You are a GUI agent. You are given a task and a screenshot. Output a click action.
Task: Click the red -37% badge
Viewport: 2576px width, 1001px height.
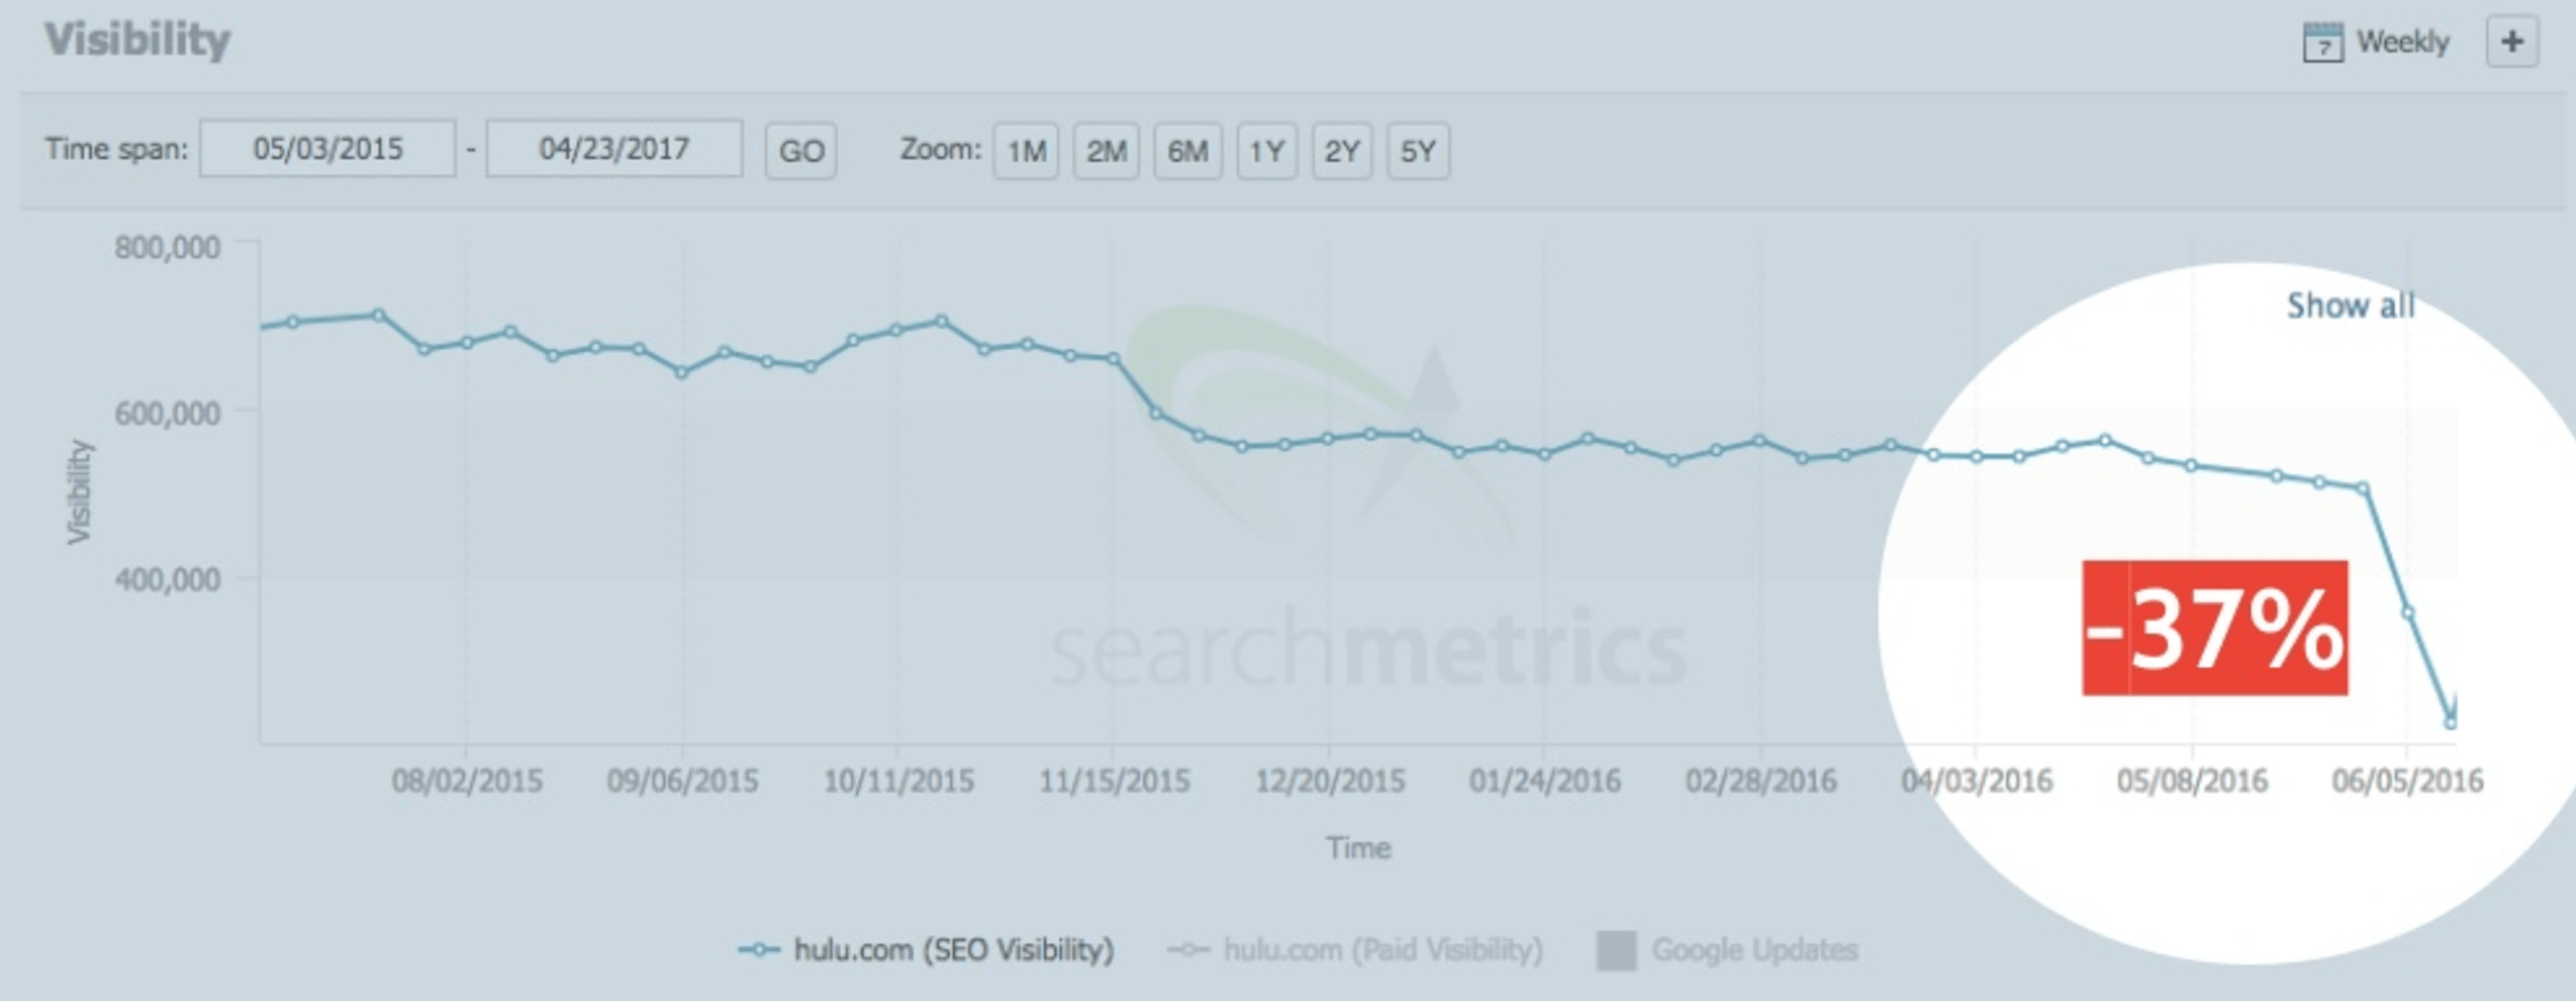(x=2214, y=628)
